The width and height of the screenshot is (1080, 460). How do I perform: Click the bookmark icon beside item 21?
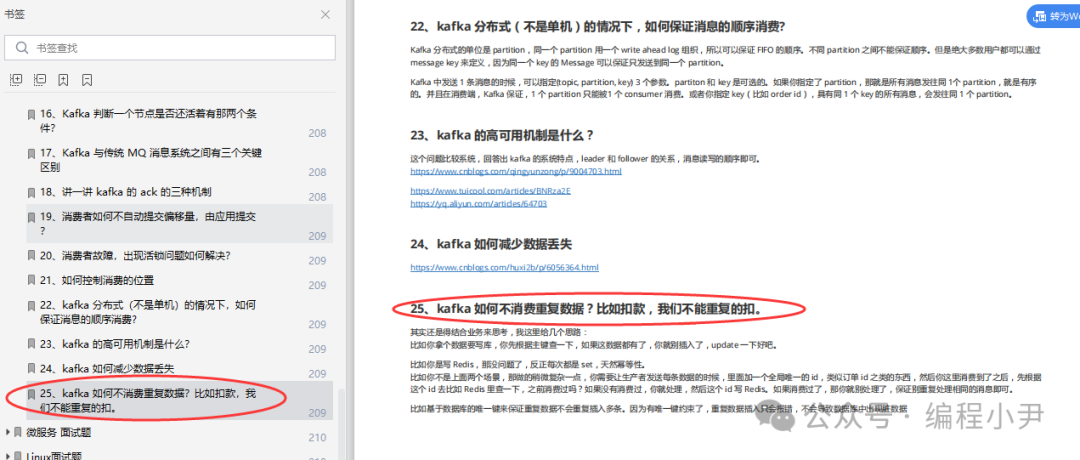30,280
